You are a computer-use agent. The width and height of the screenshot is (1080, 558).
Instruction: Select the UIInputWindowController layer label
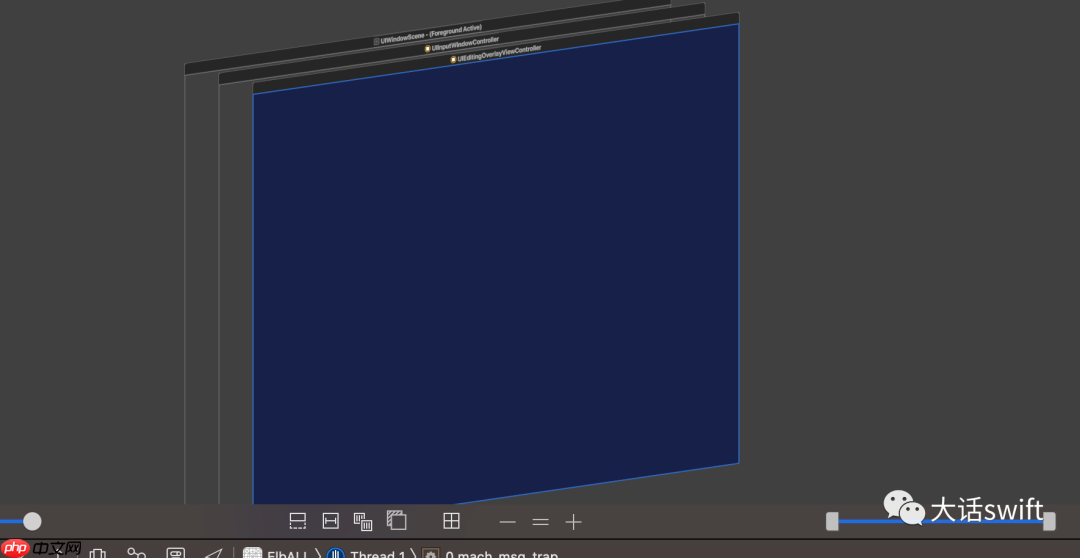pyautogui.click(x=461, y=44)
